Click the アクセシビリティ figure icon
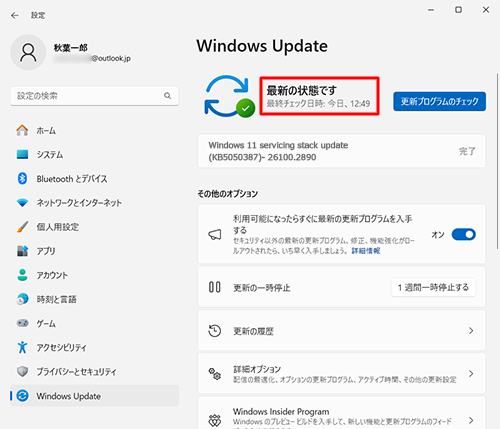 coord(22,347)
